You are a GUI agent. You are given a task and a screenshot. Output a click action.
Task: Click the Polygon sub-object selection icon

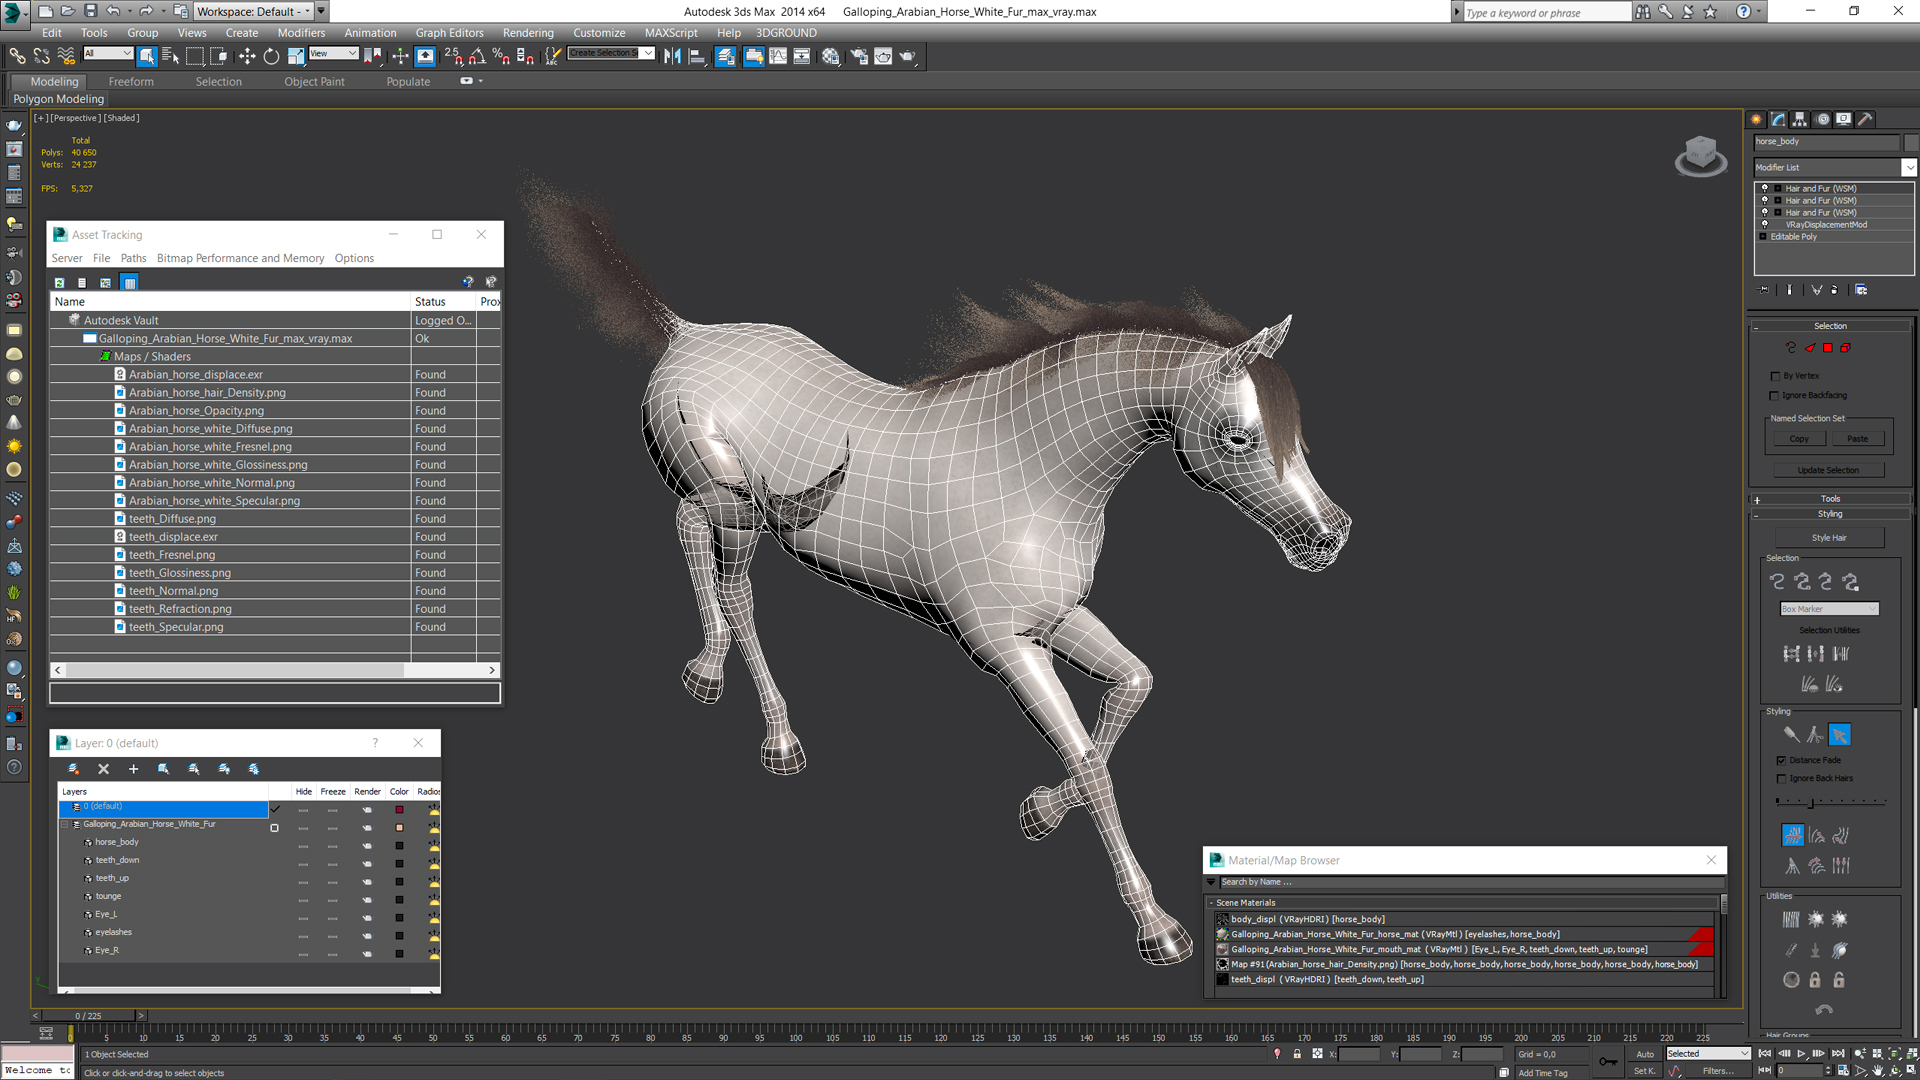pyautogui.click(x=1828, y=348)
